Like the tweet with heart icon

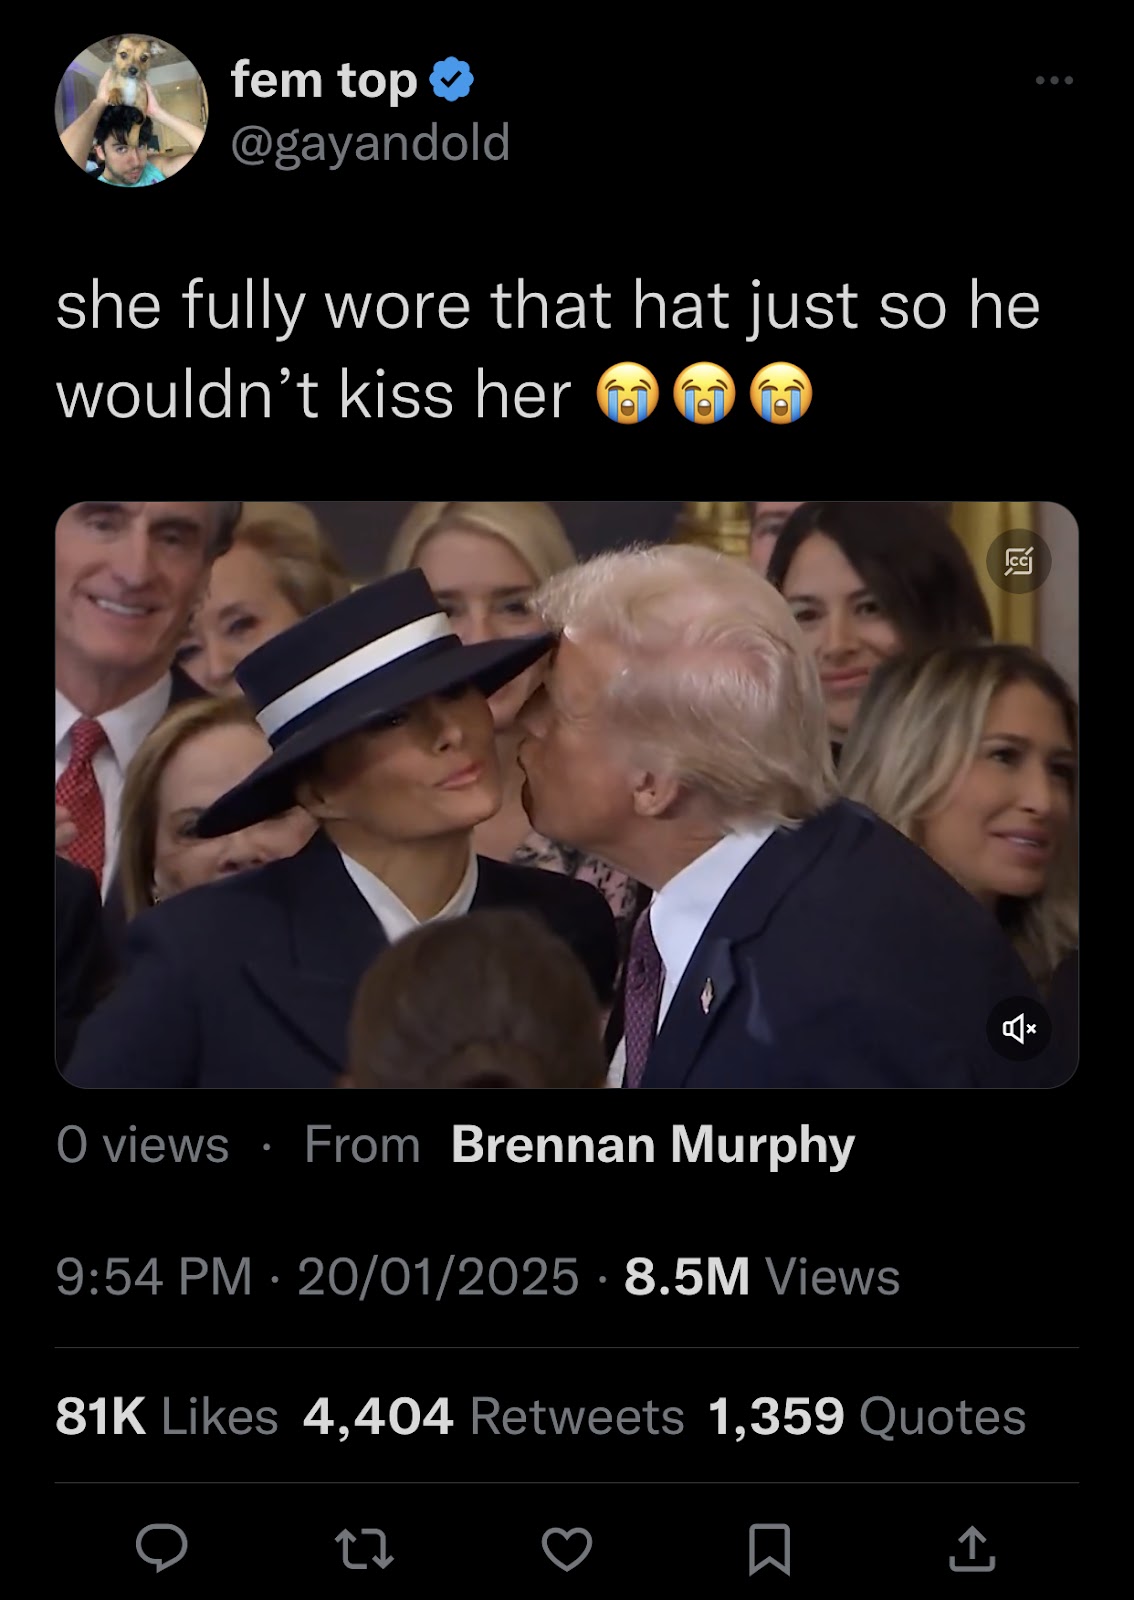pos(567,1549)
